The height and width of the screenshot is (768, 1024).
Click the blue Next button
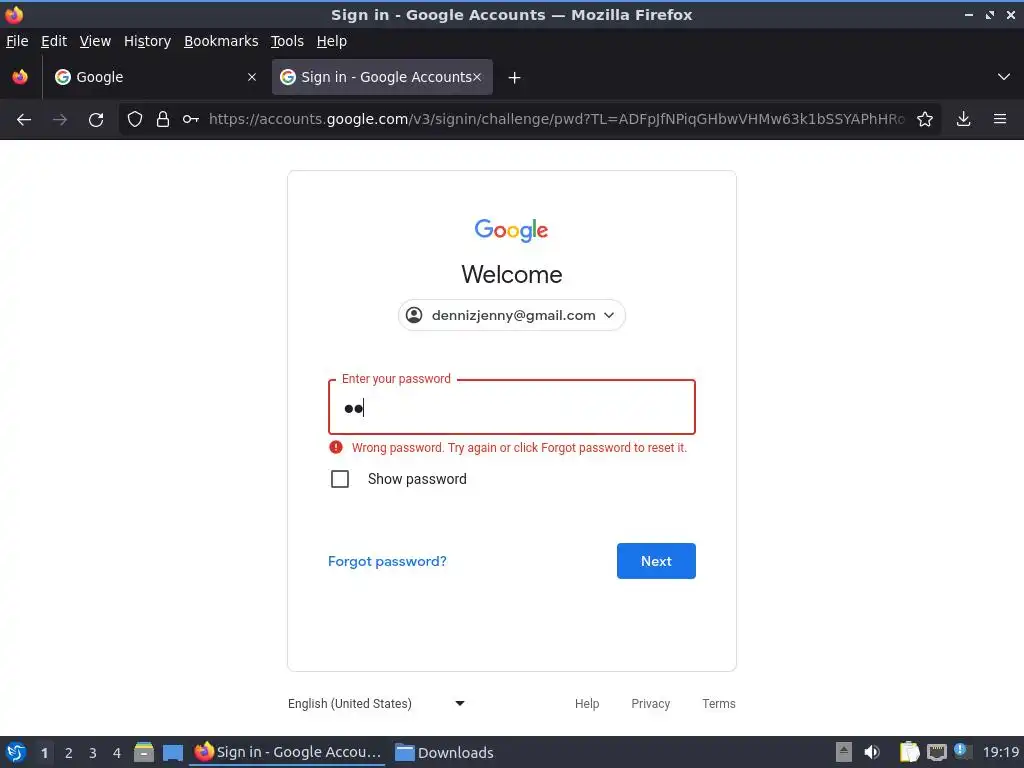pyautogui.click(x=656, y=561)
